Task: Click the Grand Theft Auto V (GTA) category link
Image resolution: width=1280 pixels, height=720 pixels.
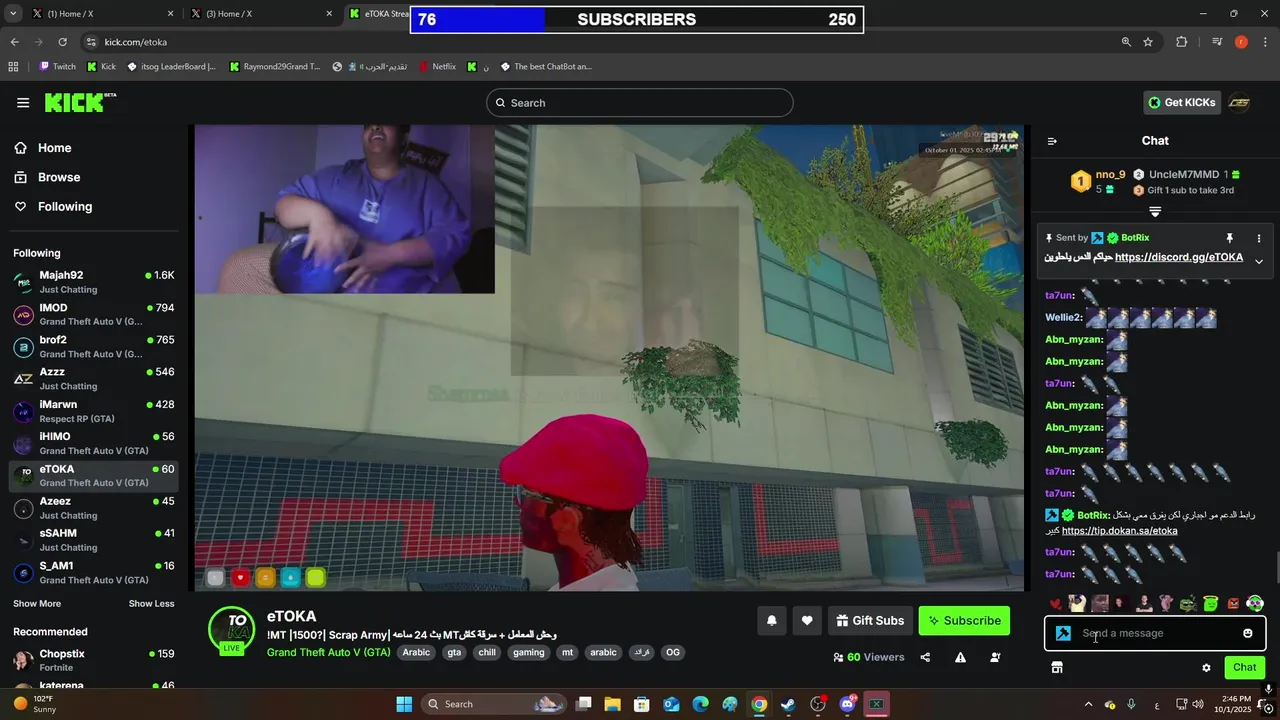Action: pos(328,652)
